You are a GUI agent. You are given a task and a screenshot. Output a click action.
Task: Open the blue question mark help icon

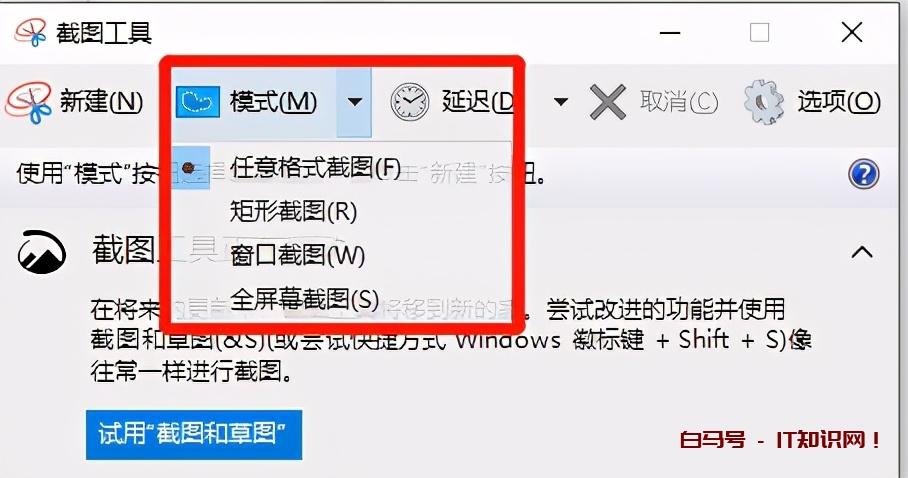click(863, 174)
